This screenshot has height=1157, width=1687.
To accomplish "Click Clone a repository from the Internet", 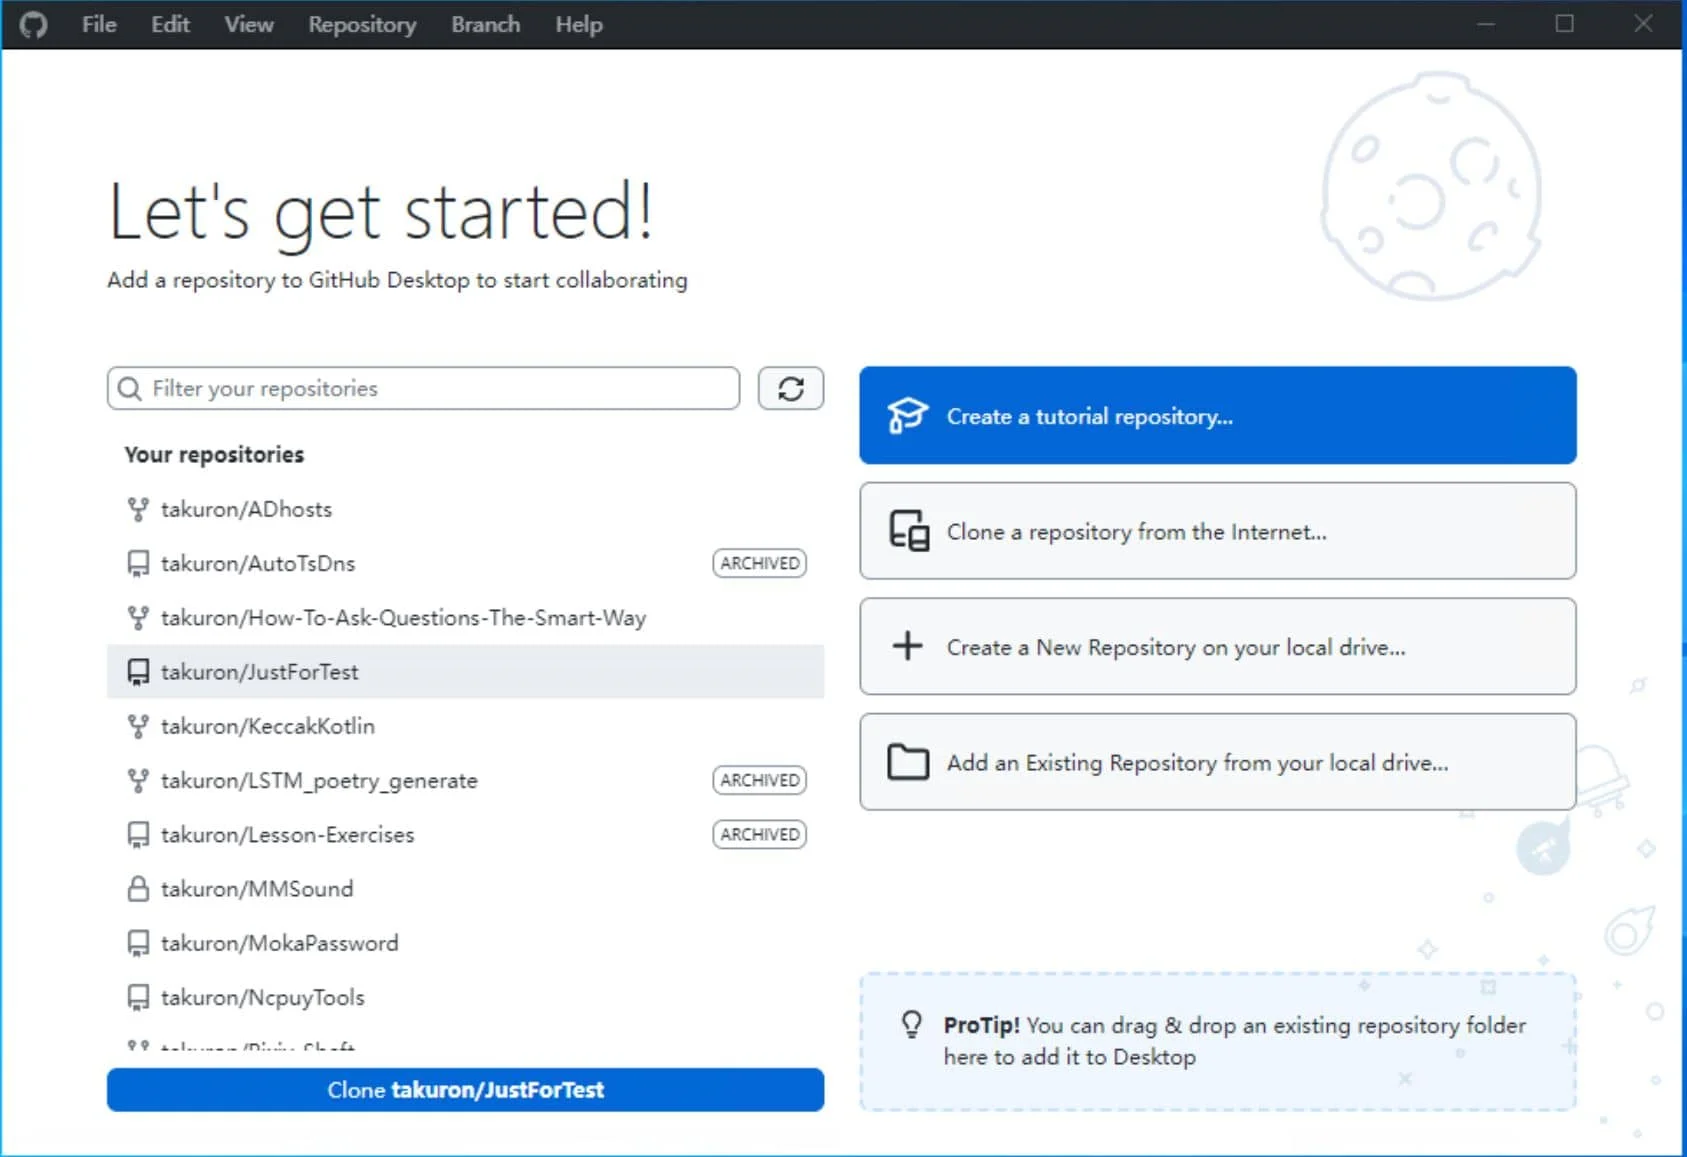I will (x=1218, y=531).
